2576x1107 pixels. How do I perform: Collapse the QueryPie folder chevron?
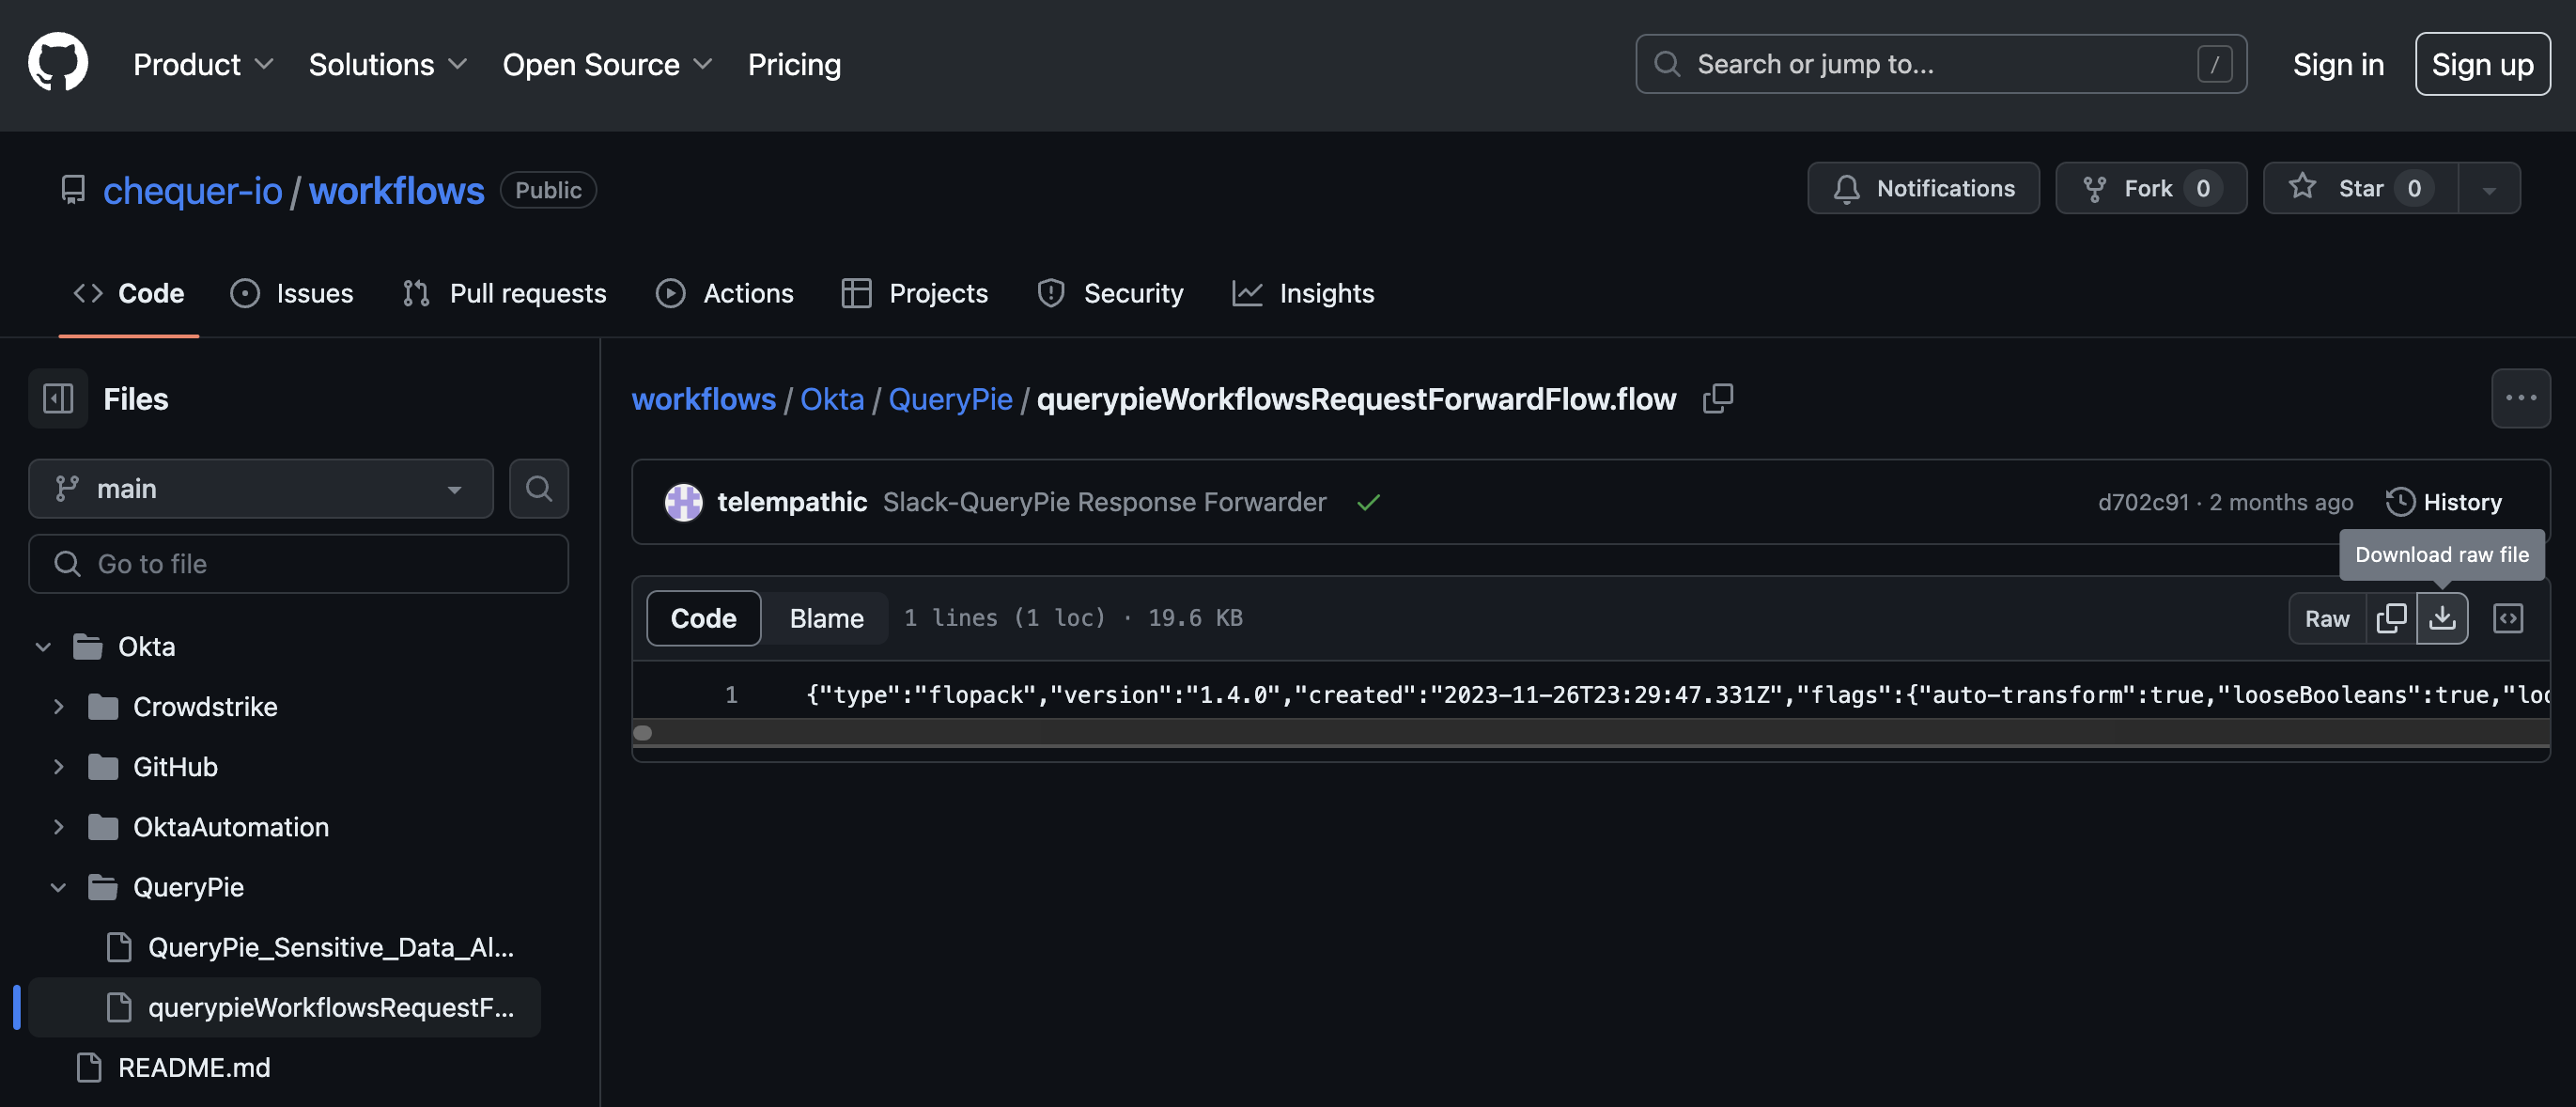[58, 887]
